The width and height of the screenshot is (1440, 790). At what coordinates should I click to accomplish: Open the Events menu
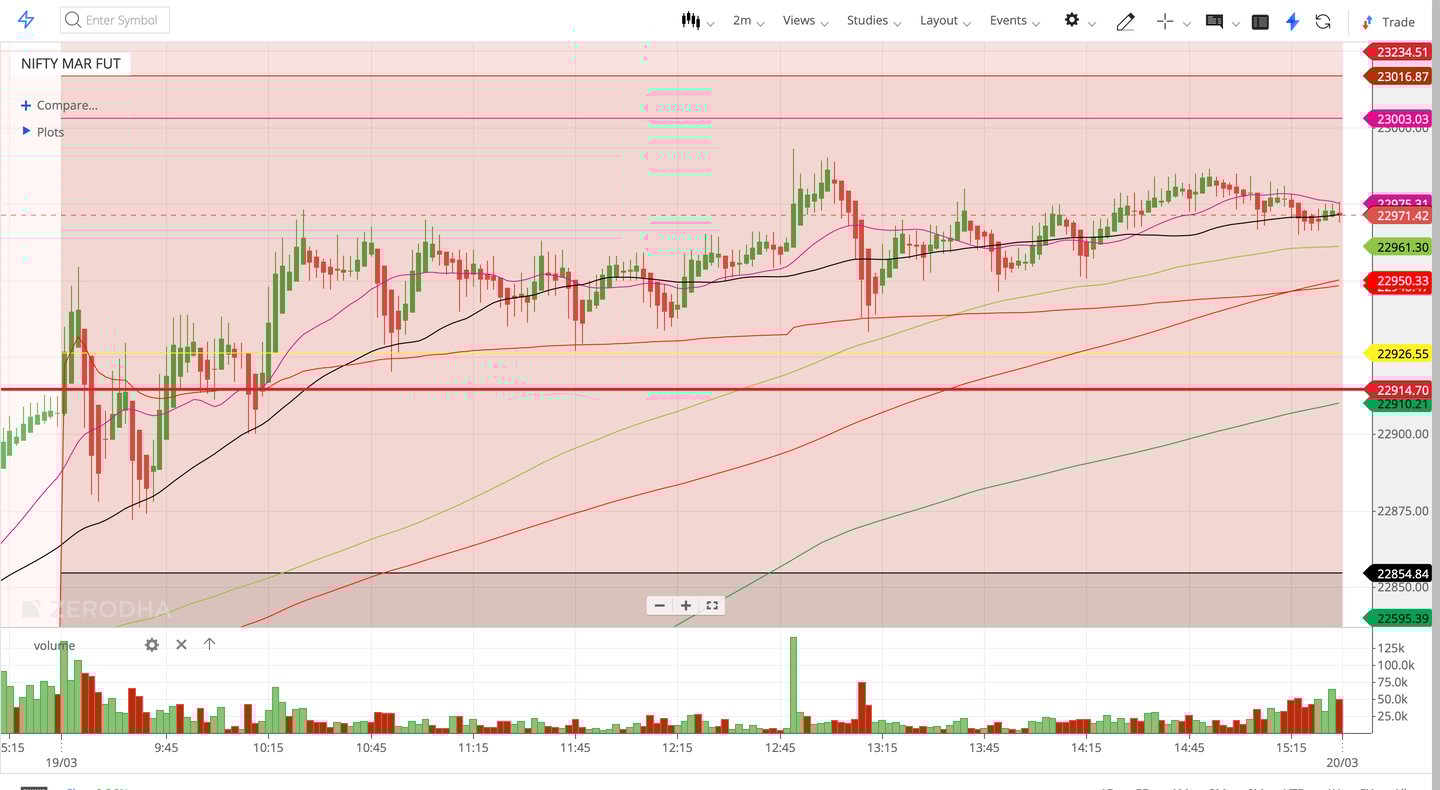[1015, 21]
